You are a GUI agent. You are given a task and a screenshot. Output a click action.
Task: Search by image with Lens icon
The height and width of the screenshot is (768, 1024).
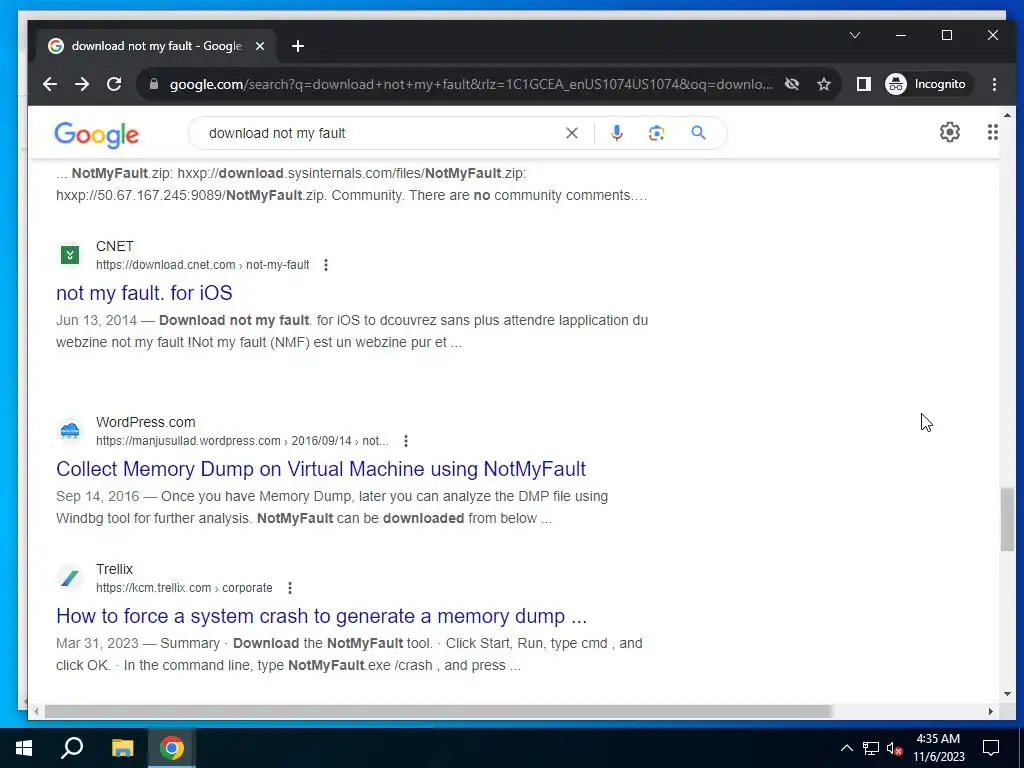(656, 133)
